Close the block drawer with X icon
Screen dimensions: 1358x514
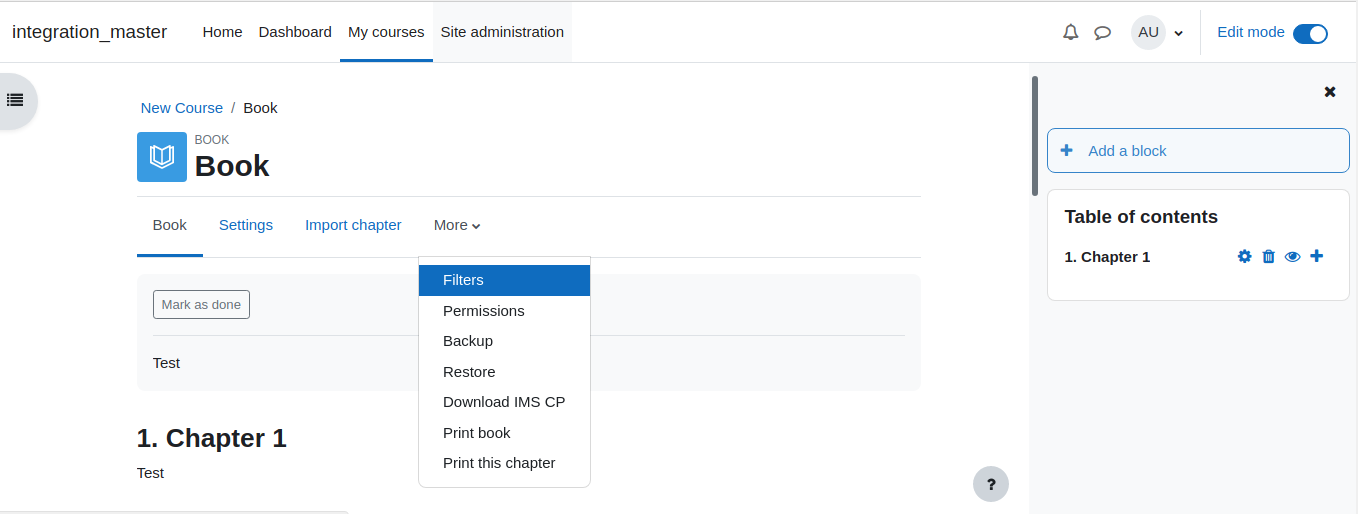point(1330,91)
